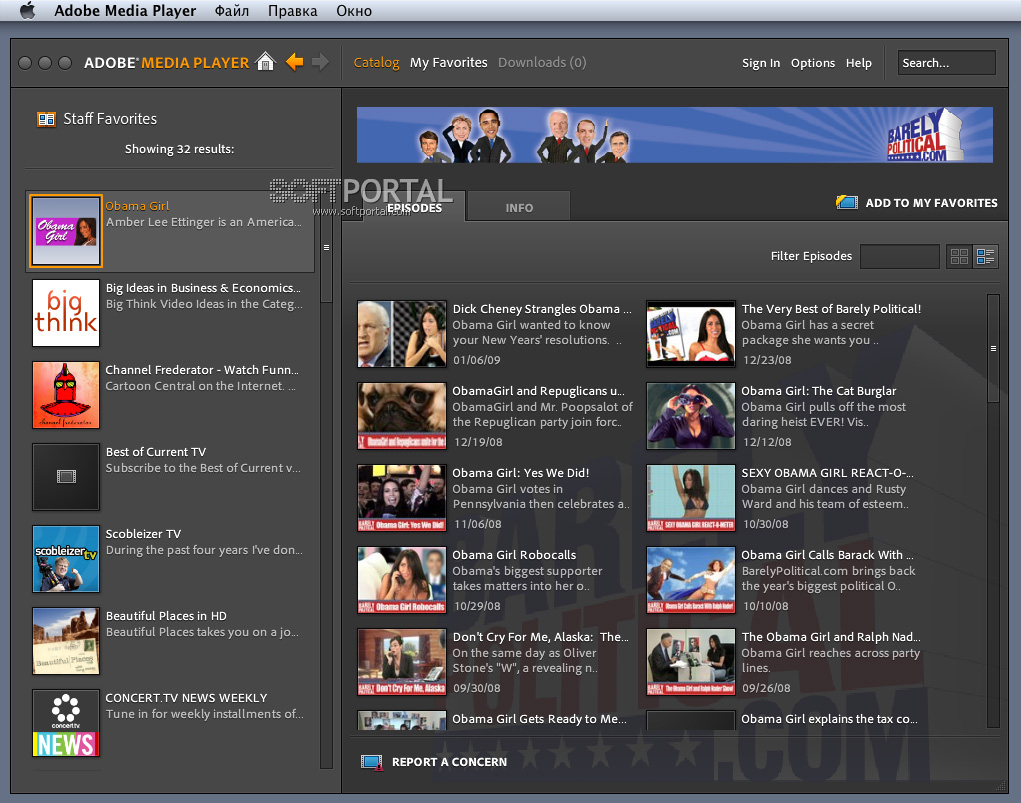Open the Downloads (0) section
1021x803 pixels.
[542, 63]
